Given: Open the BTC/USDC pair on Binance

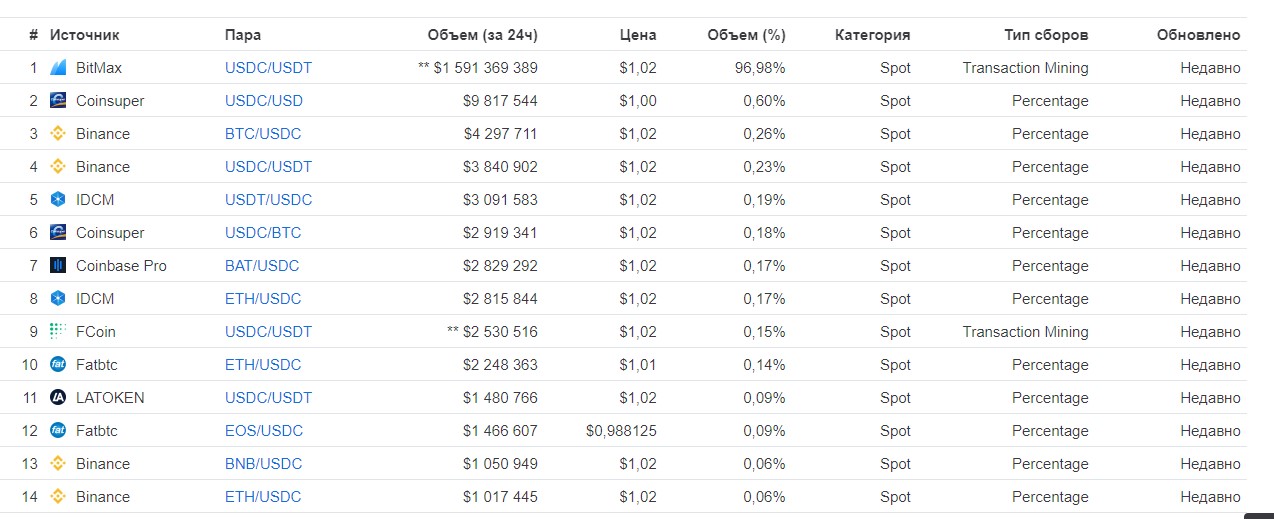Looking at the screenshot, I should coord(263,134).
